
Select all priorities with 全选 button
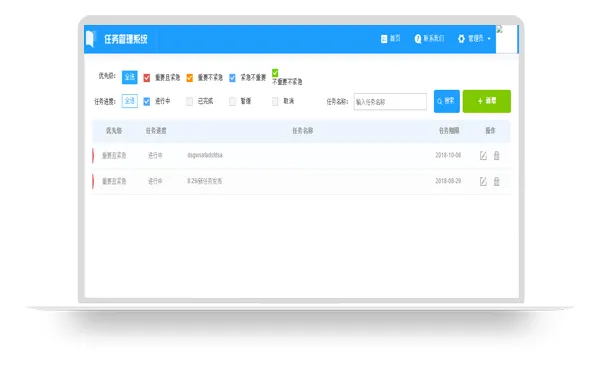[130, 77]
